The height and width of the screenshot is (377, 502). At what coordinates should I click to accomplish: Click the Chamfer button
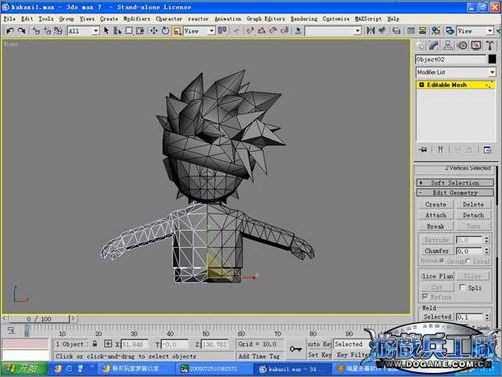point(436,251)
